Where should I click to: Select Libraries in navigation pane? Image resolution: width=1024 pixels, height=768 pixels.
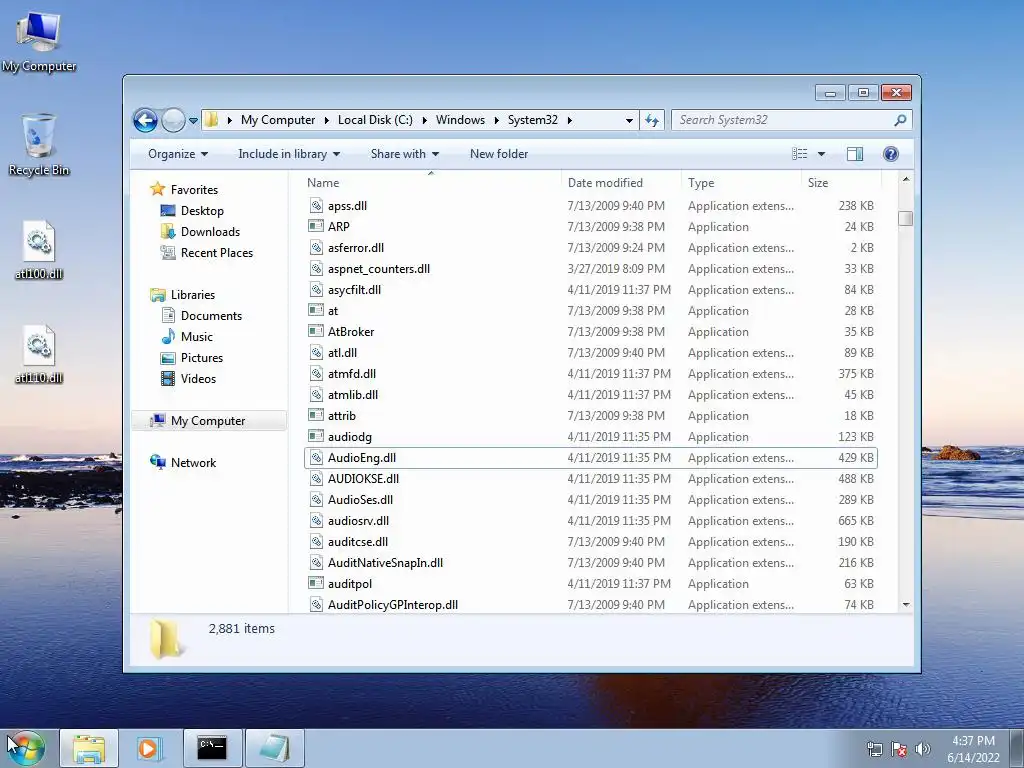(x=192, y=295)
